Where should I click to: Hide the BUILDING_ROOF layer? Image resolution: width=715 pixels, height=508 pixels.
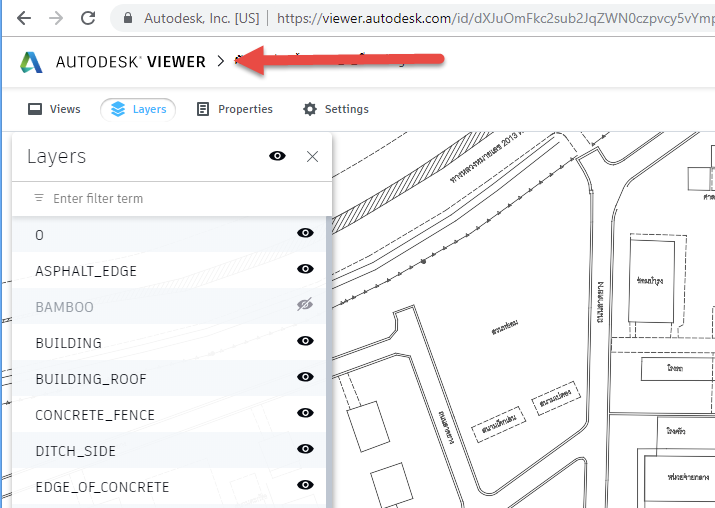coord(305,377)
